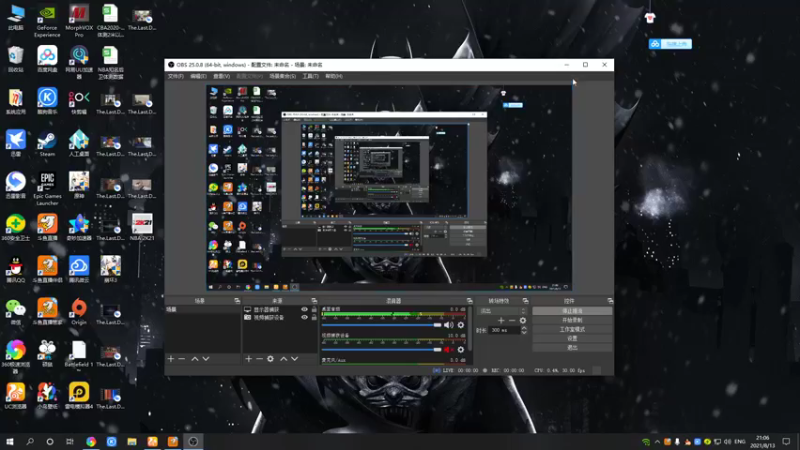Open the Edit menu in OBS
The width and height of the screenshot is (800, 450).
tap(198, 76)
